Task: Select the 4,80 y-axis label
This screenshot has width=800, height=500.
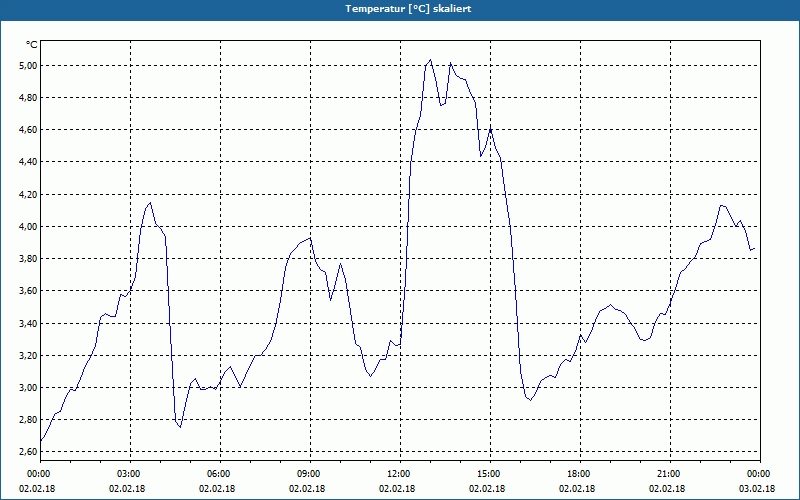Action: pos(28,97)
